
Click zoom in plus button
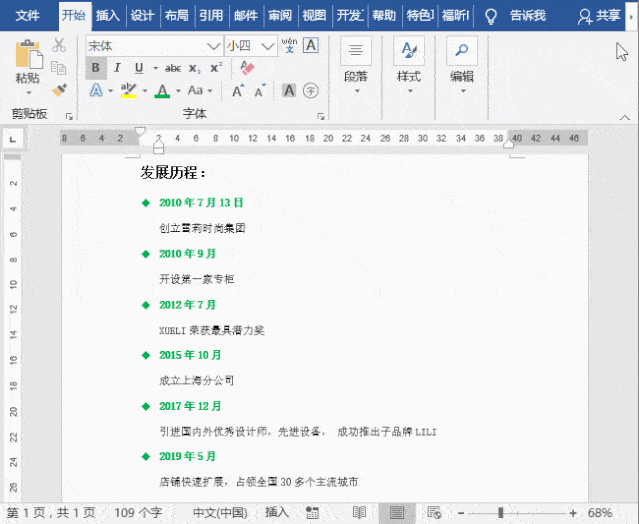[573, 513]
